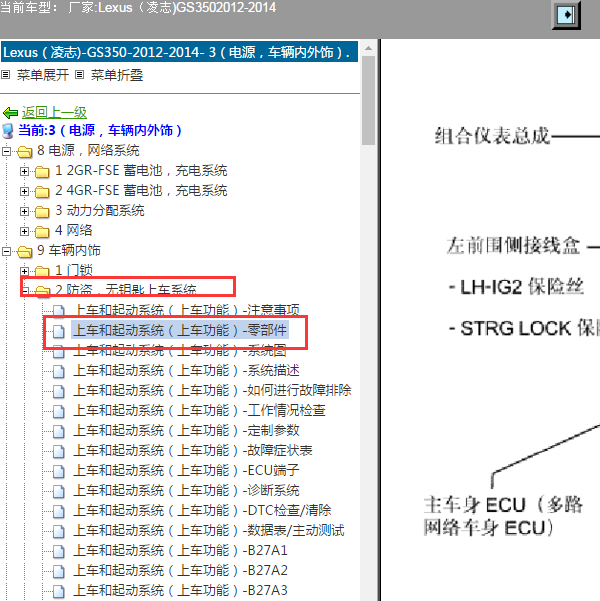Expand the 1 门锁 node
The width and height of the screenshot is (600, 601).
[x=25, y=271]
